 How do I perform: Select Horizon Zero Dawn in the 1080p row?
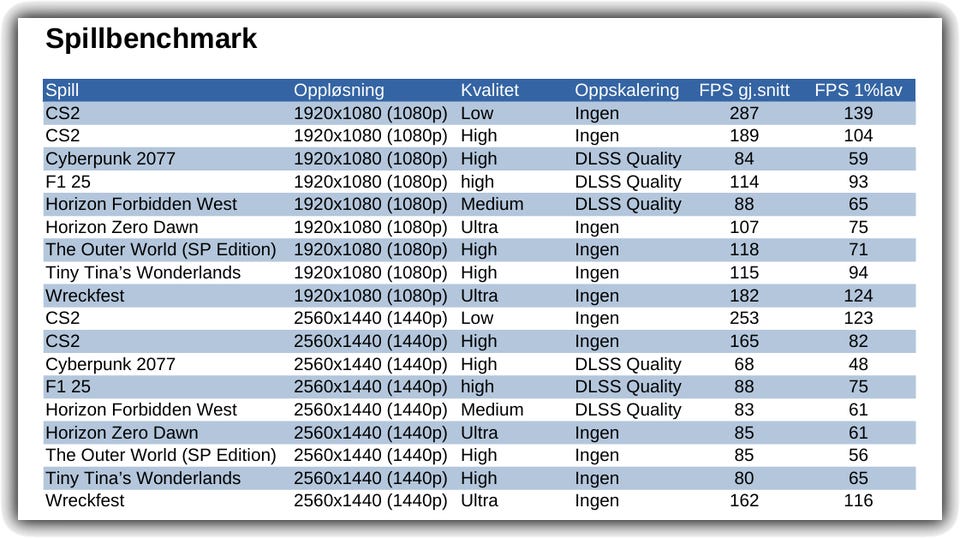click(121, 227)
